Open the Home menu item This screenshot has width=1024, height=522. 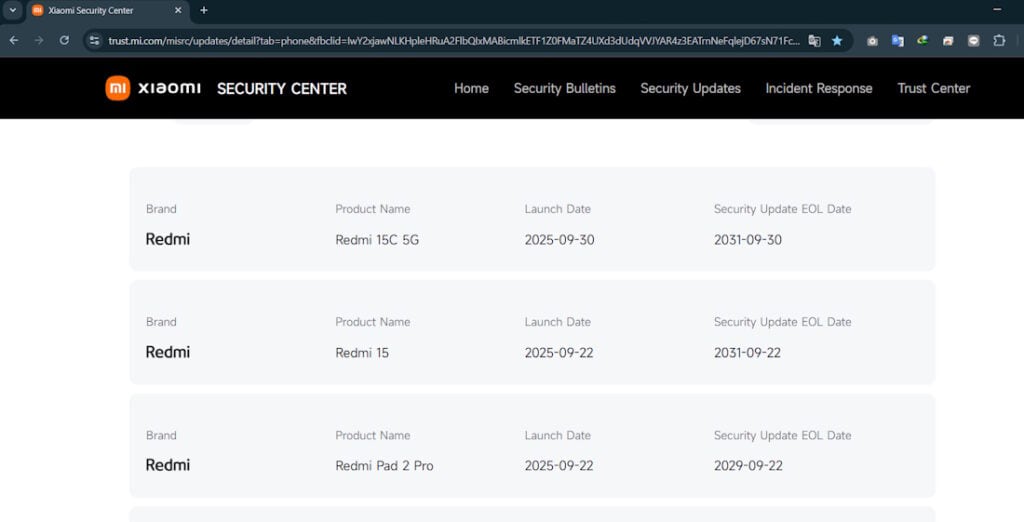pyautogui.click(x=471, y=88)
